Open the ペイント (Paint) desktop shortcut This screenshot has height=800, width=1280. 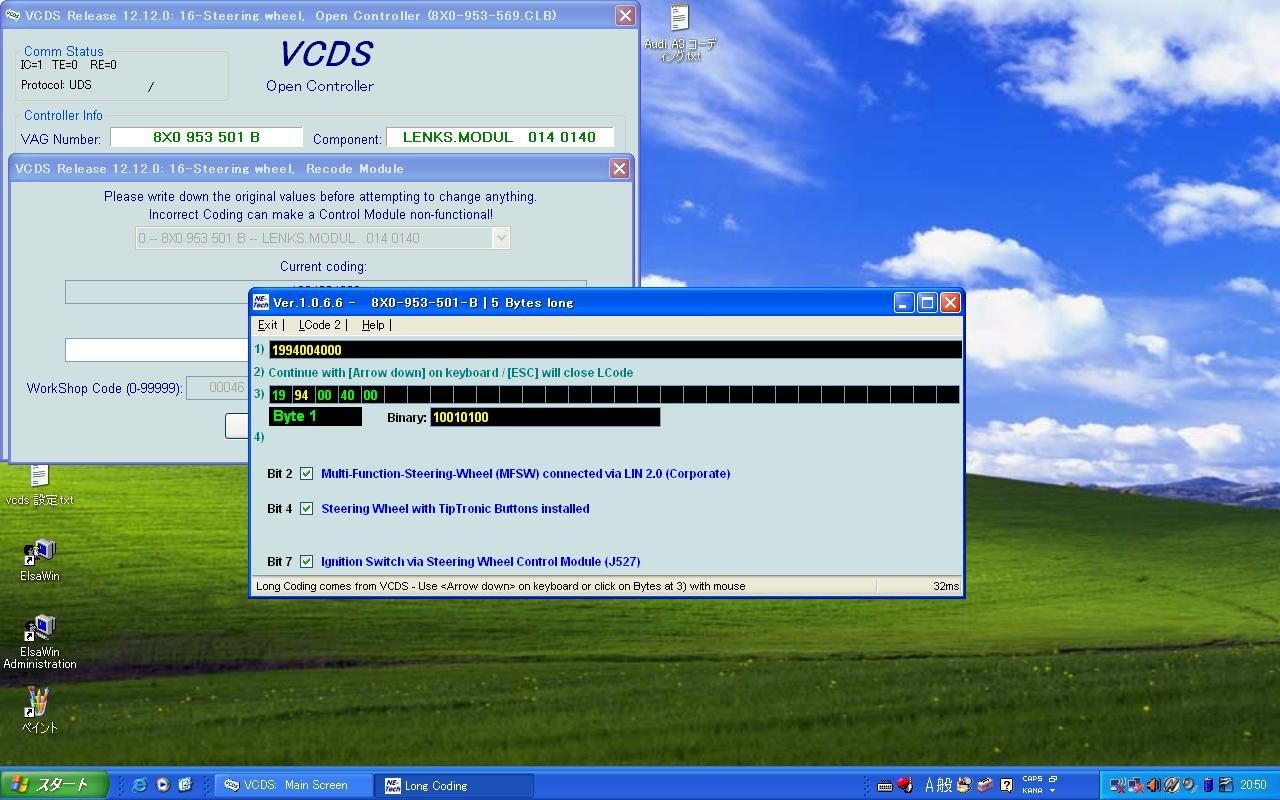tap(39, 709)
